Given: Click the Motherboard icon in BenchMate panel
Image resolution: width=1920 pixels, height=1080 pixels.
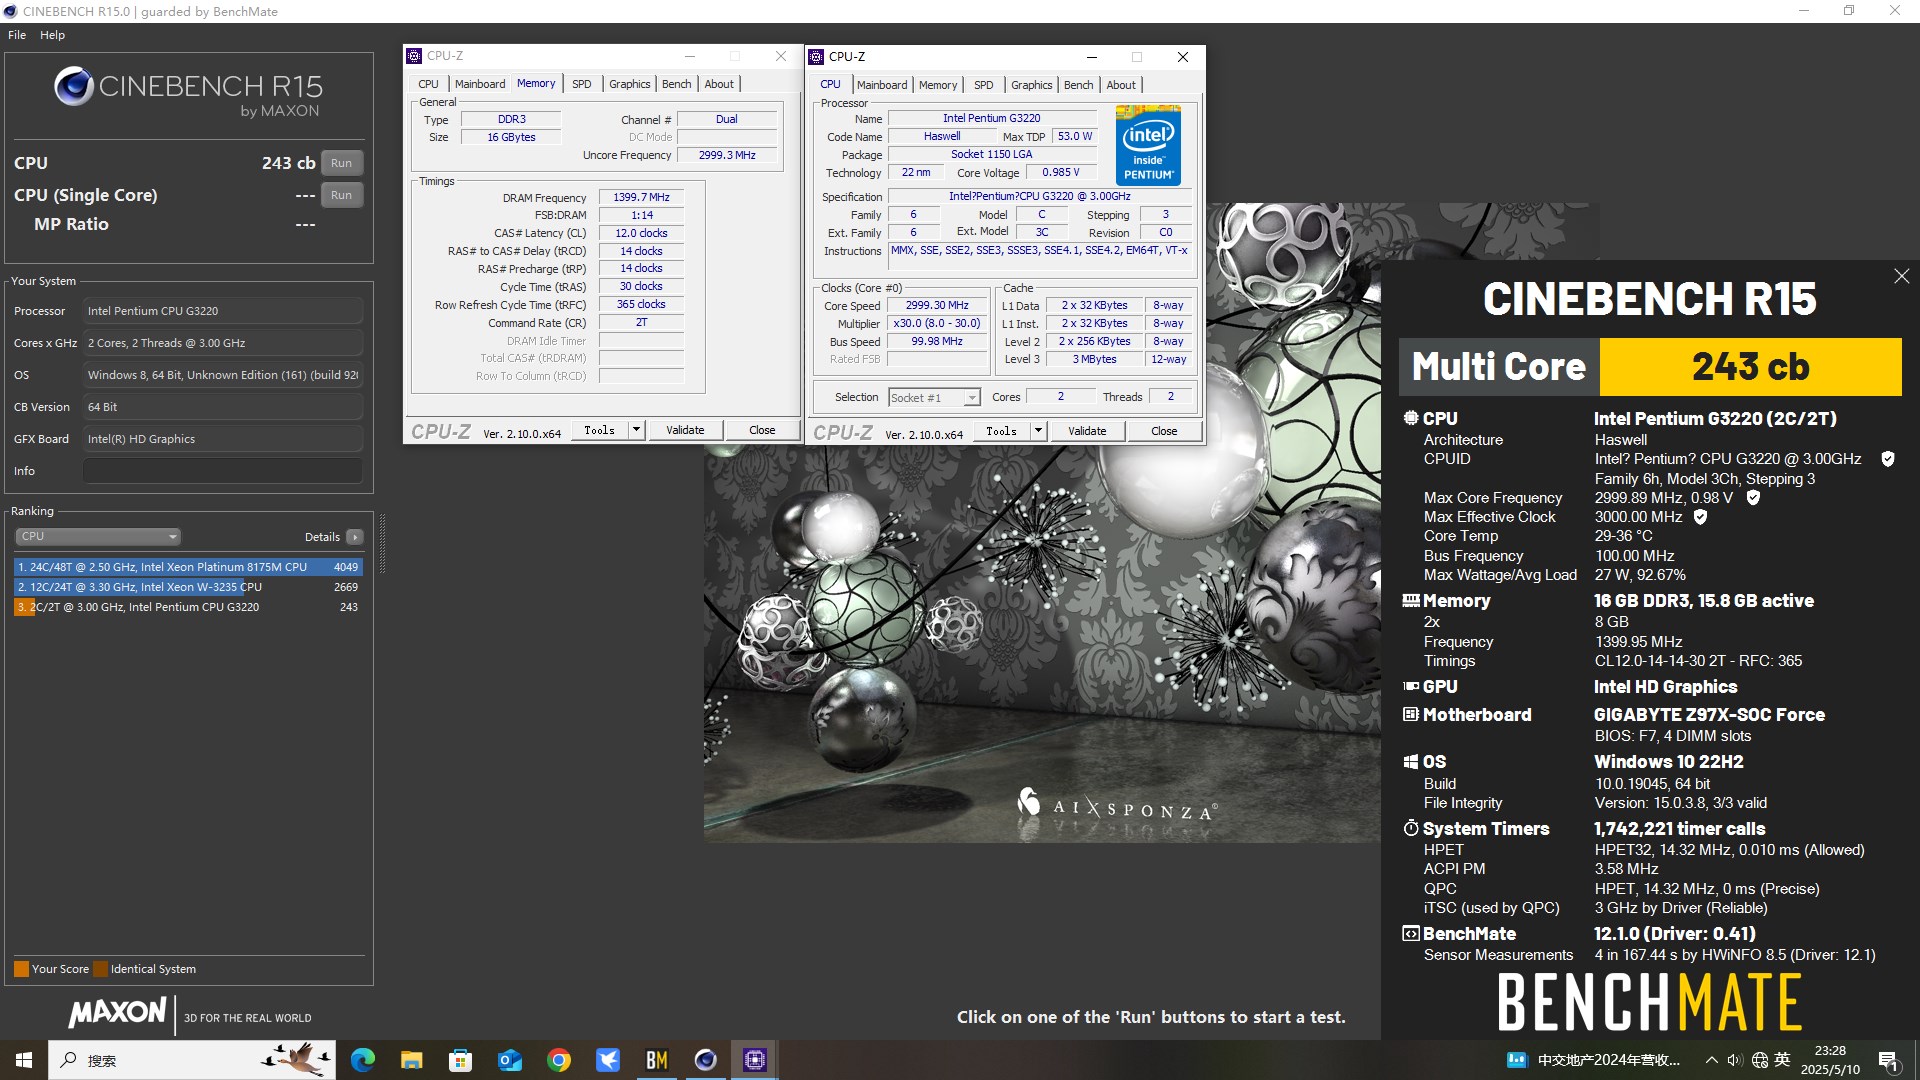Looking at the screenshot, I should (1410, 715).
